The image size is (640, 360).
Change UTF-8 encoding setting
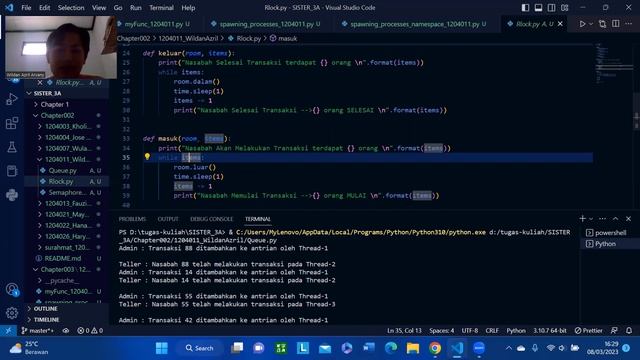[469, 331]
